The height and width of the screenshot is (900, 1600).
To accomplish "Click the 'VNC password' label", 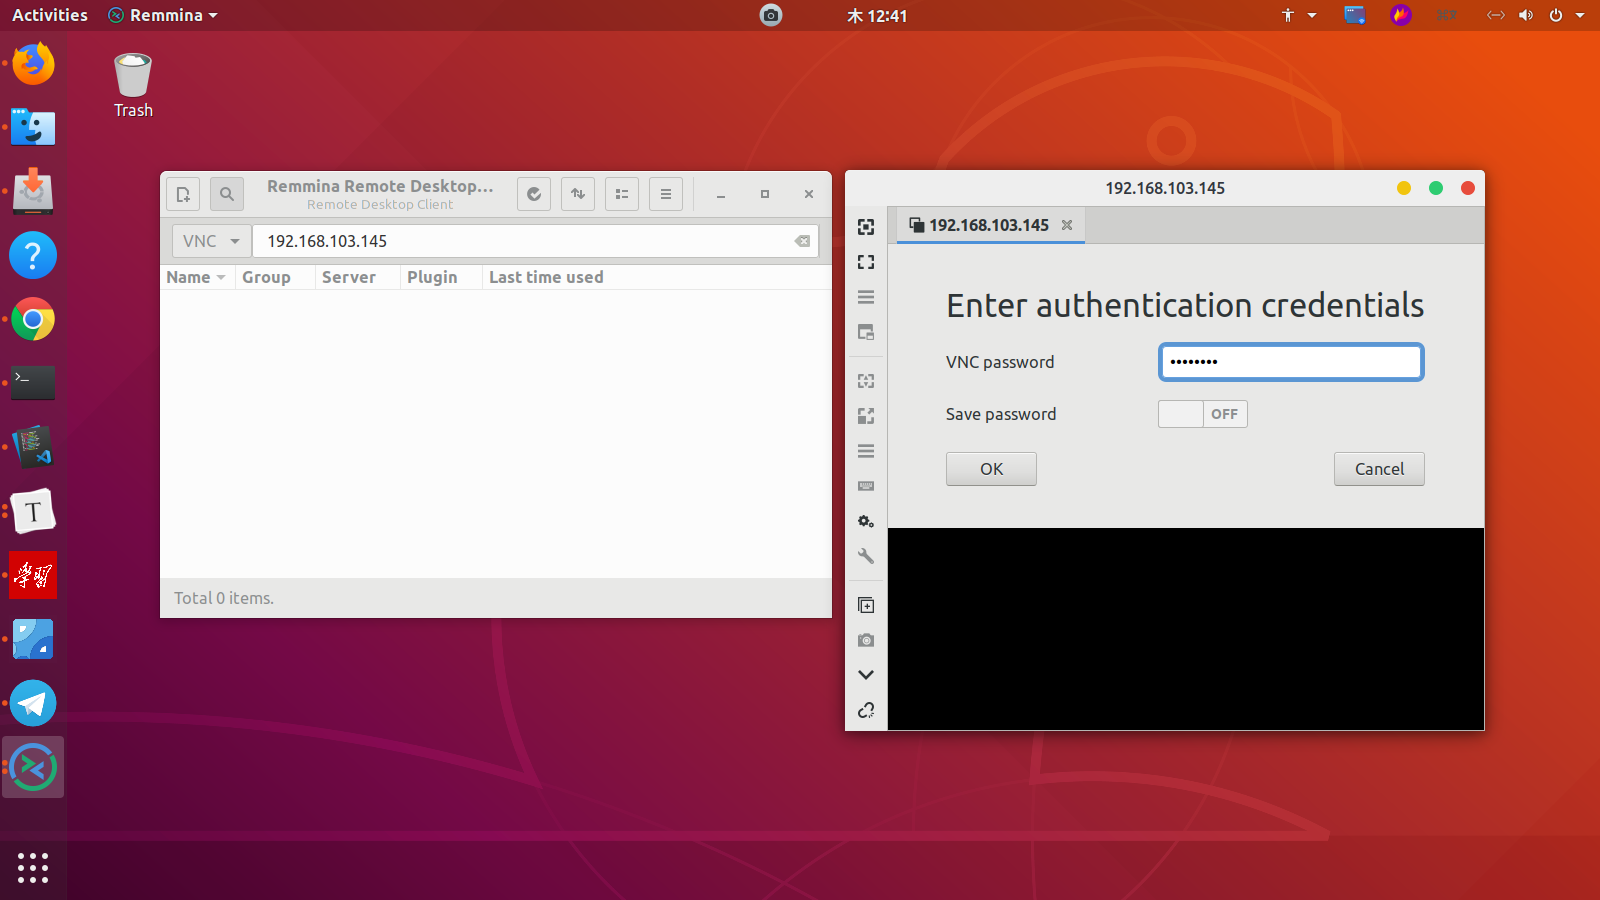I will (x=1000, y=362).
